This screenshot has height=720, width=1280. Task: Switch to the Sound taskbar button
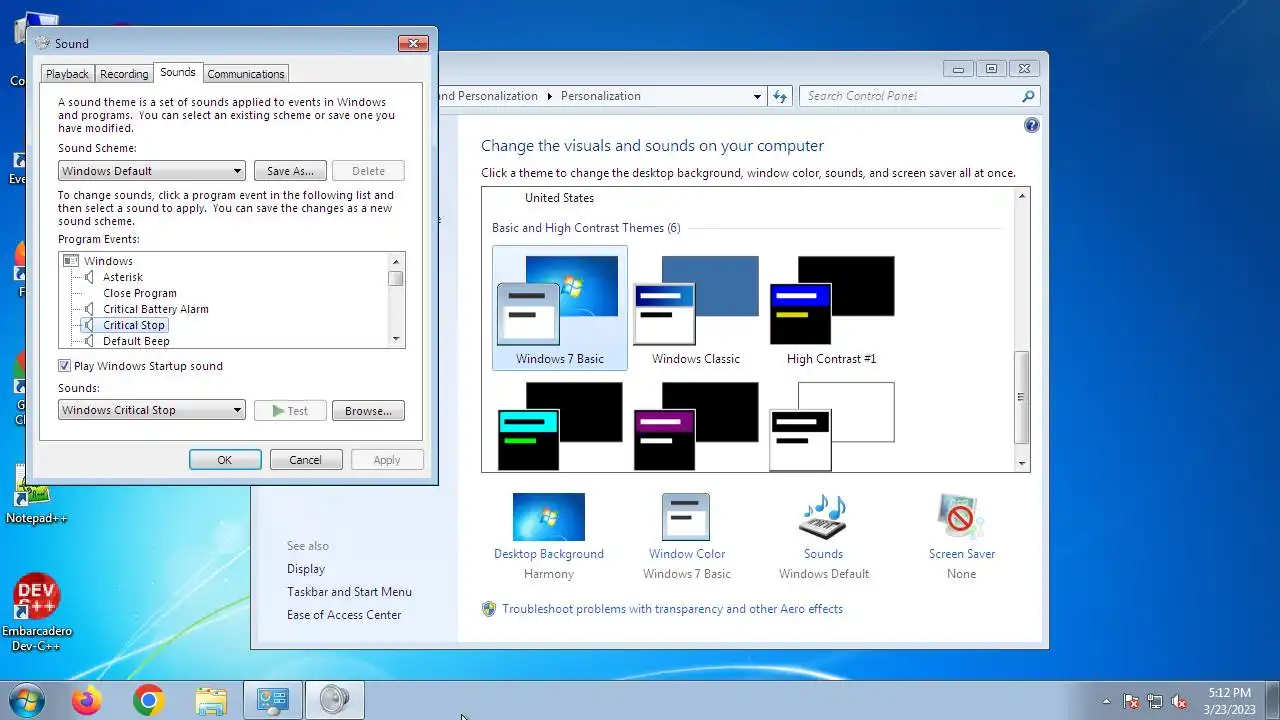[334, 701]
